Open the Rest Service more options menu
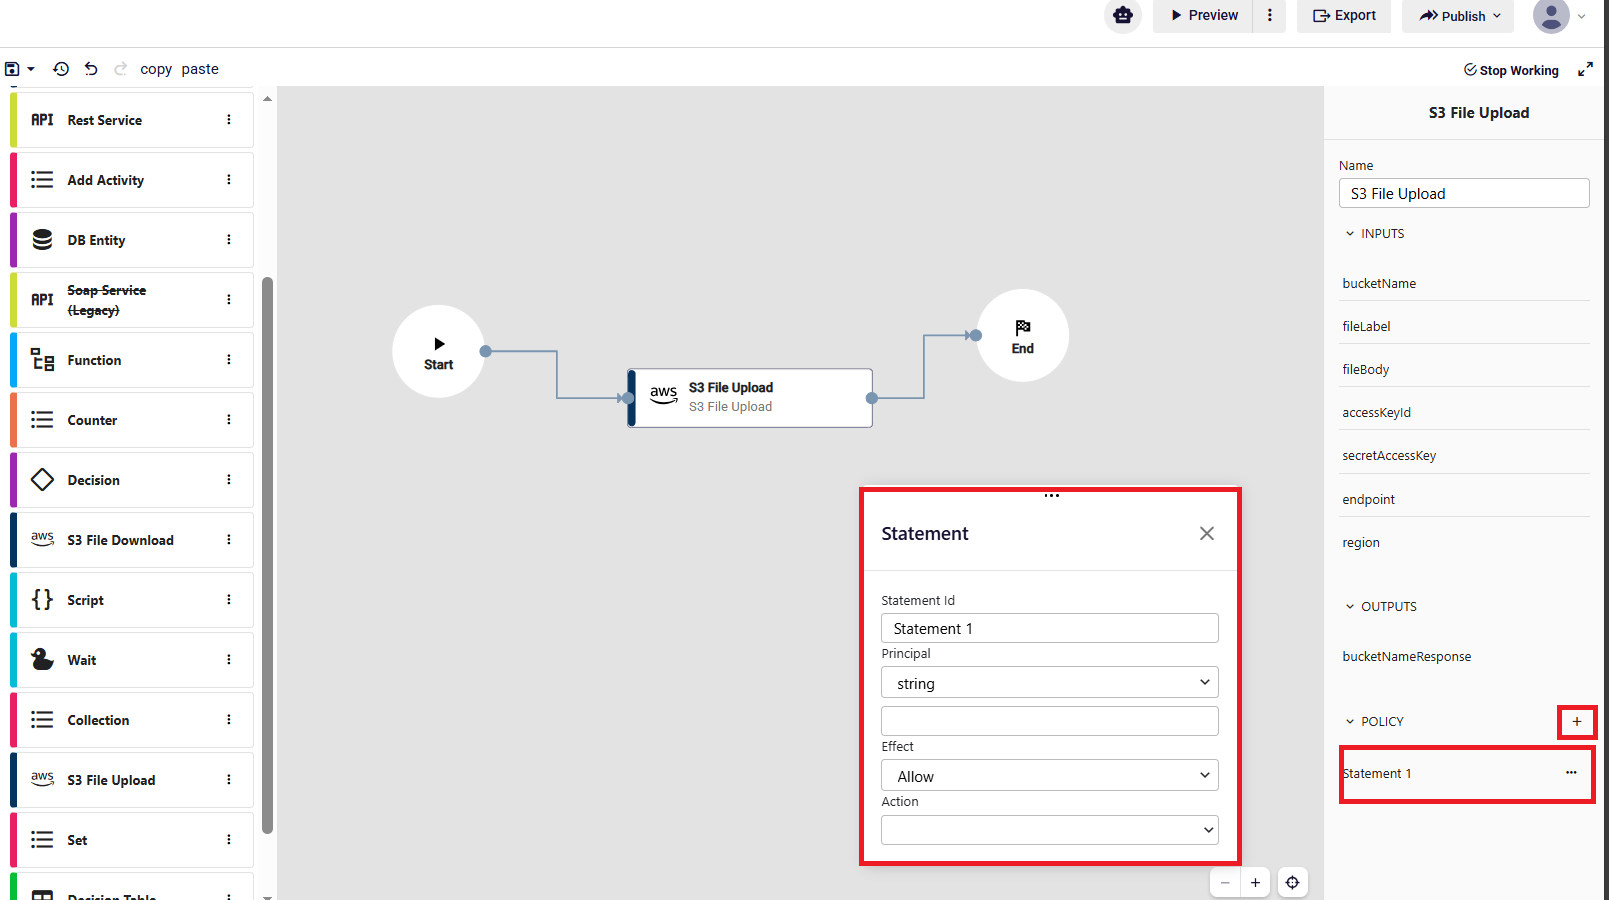Screen dimensions: 1609x900 coord(229,120)
